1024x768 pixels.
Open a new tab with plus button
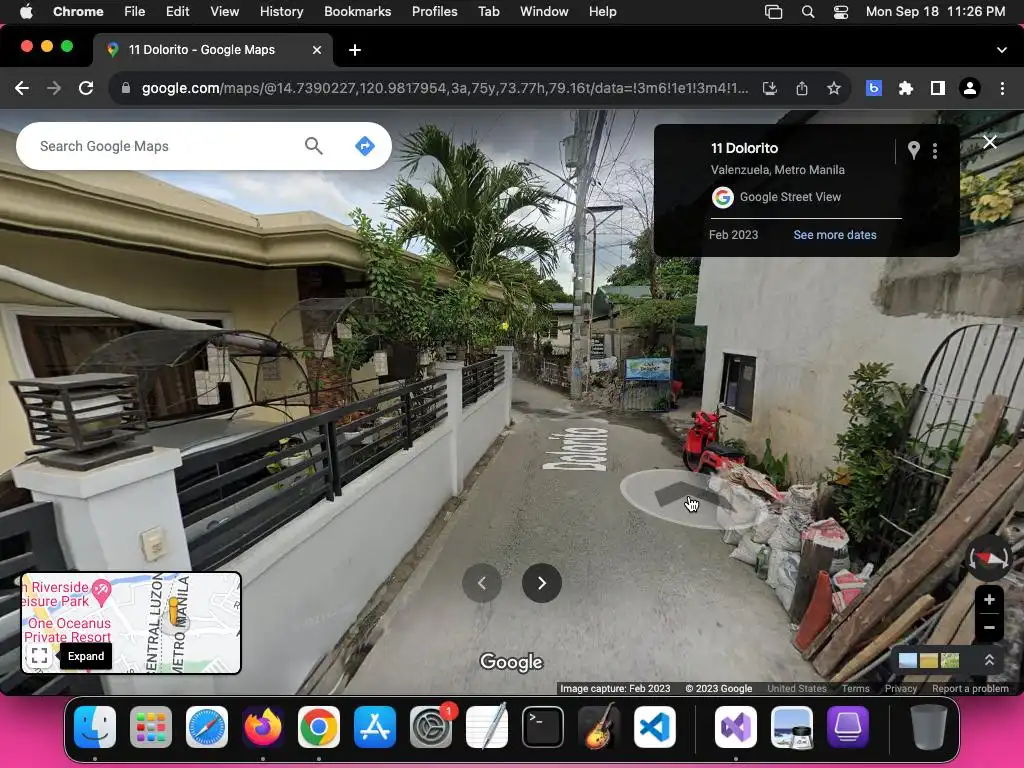(355, 50)
